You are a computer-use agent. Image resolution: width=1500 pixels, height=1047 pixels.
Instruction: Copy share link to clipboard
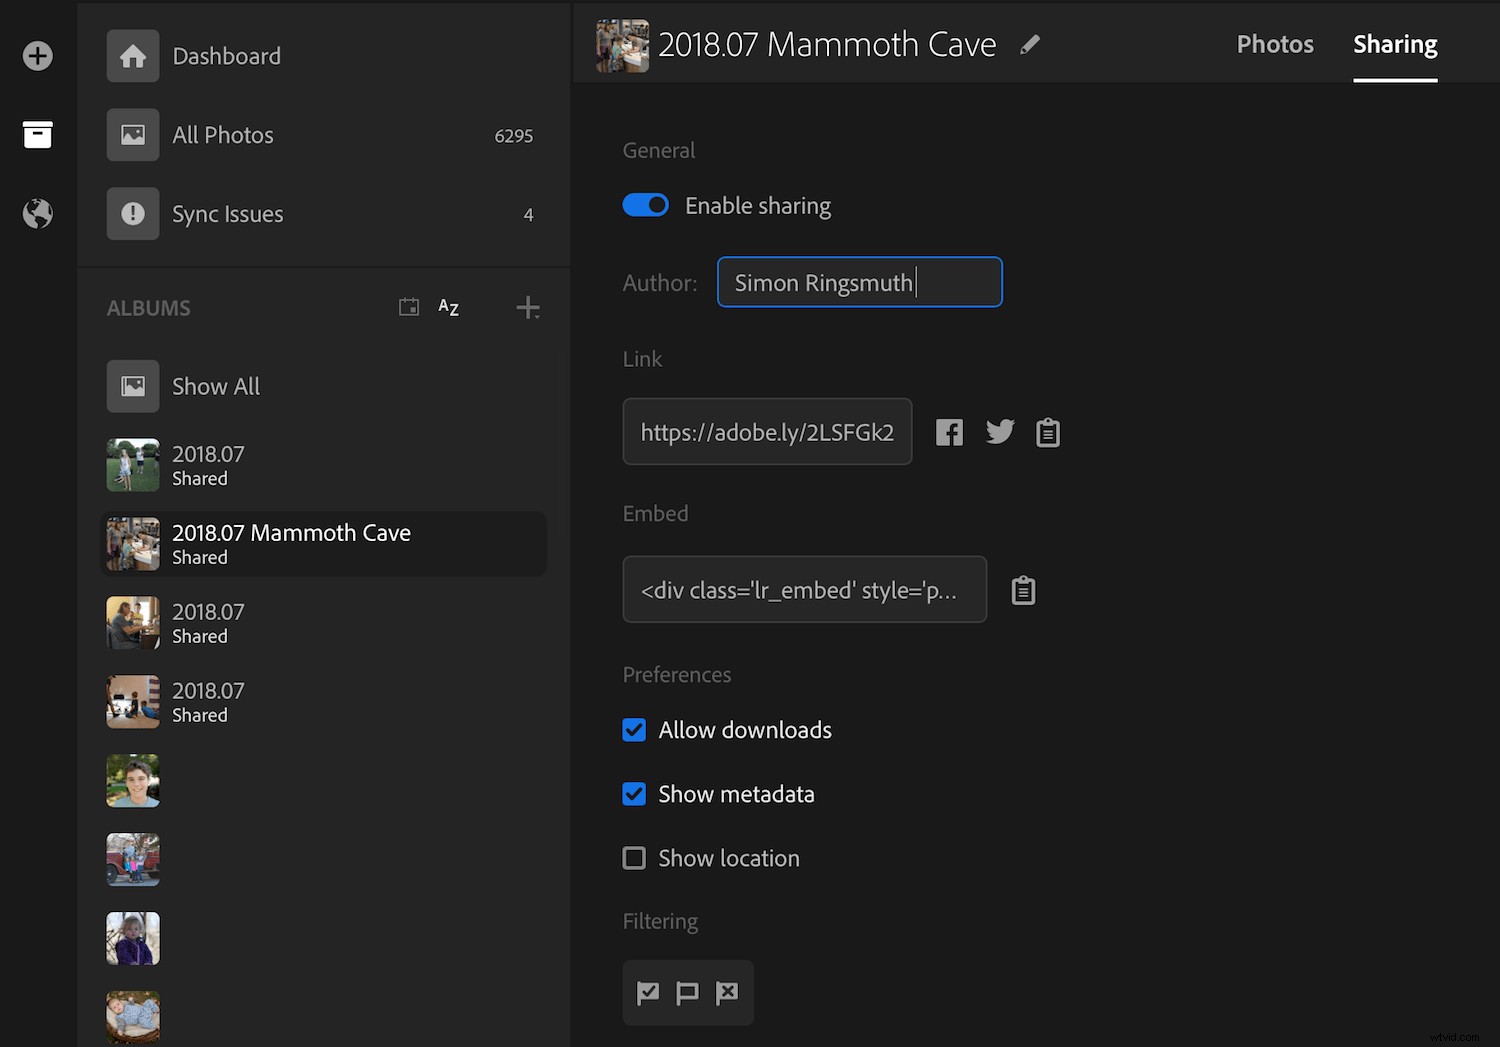[1047, 432]
